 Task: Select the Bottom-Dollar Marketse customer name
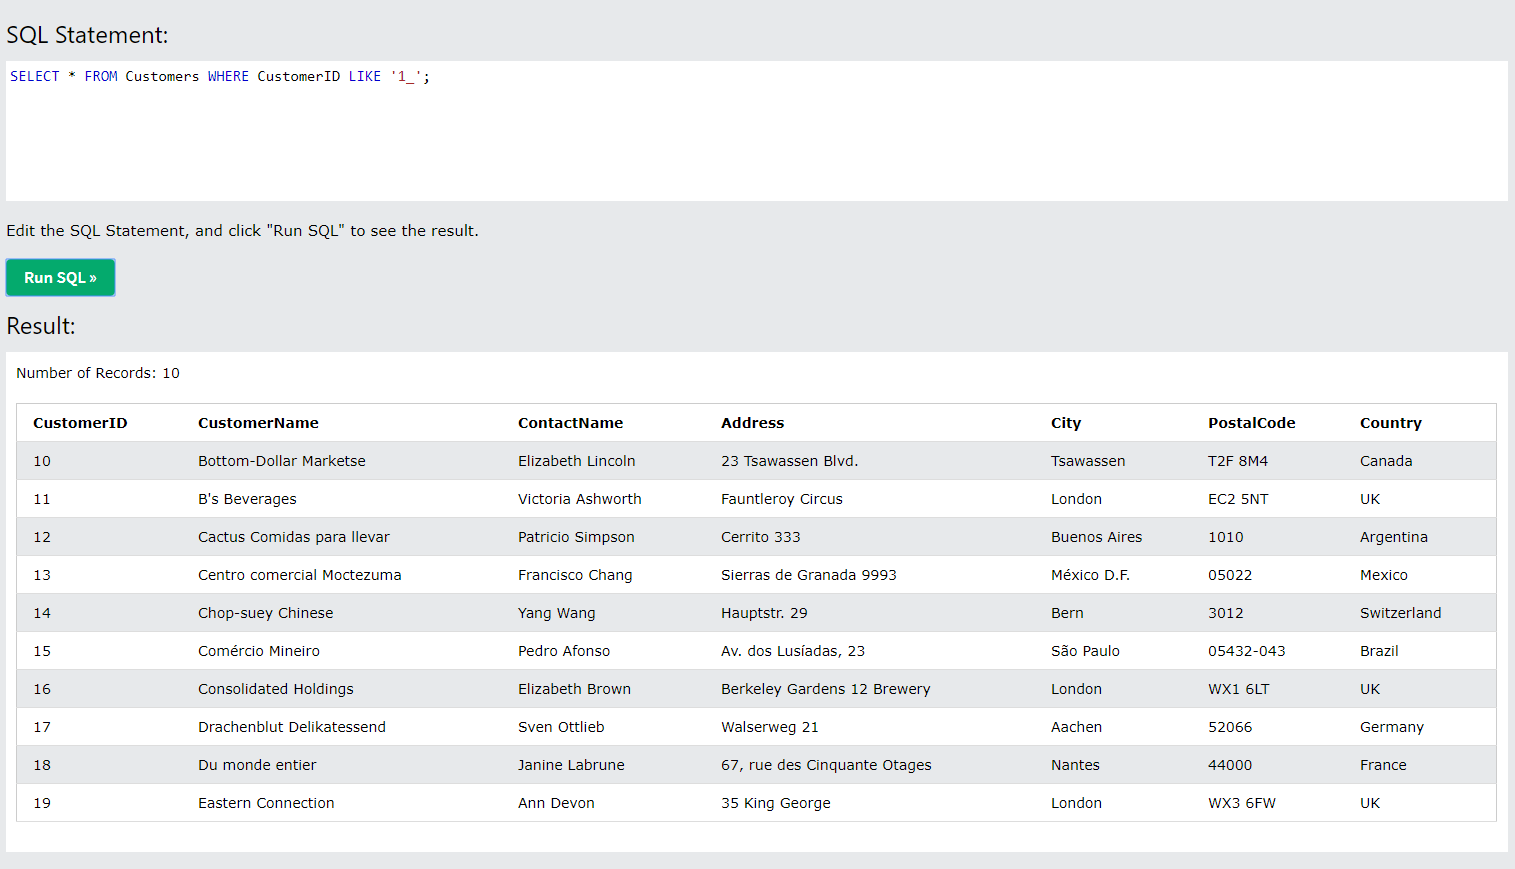tap(282, 461)
